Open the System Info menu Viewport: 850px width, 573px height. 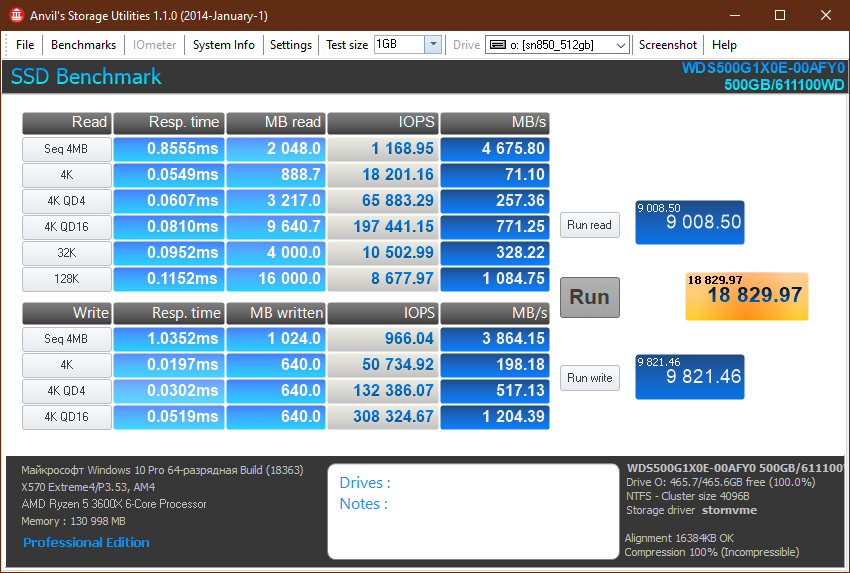point(223,45)
